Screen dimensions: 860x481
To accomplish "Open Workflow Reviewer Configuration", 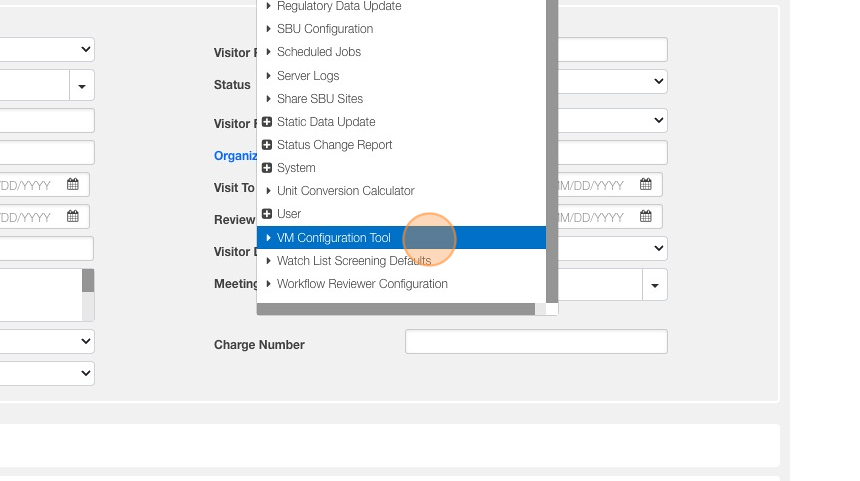I will click(x=362, y=284).
